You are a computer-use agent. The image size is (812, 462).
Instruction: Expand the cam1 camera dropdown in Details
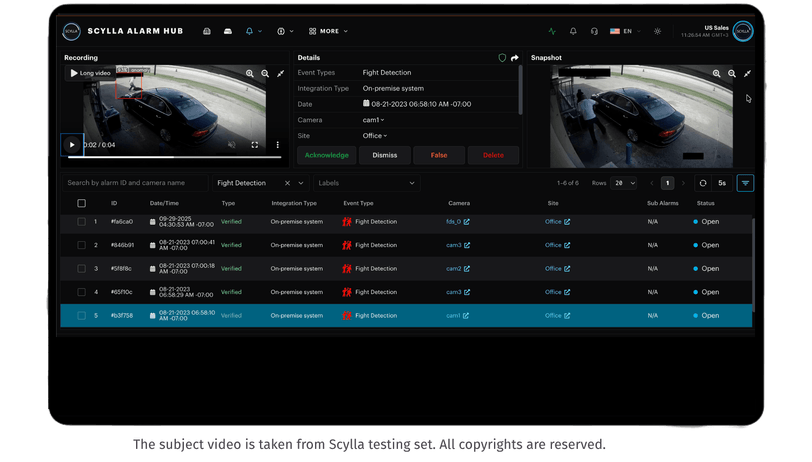[373, 120]
